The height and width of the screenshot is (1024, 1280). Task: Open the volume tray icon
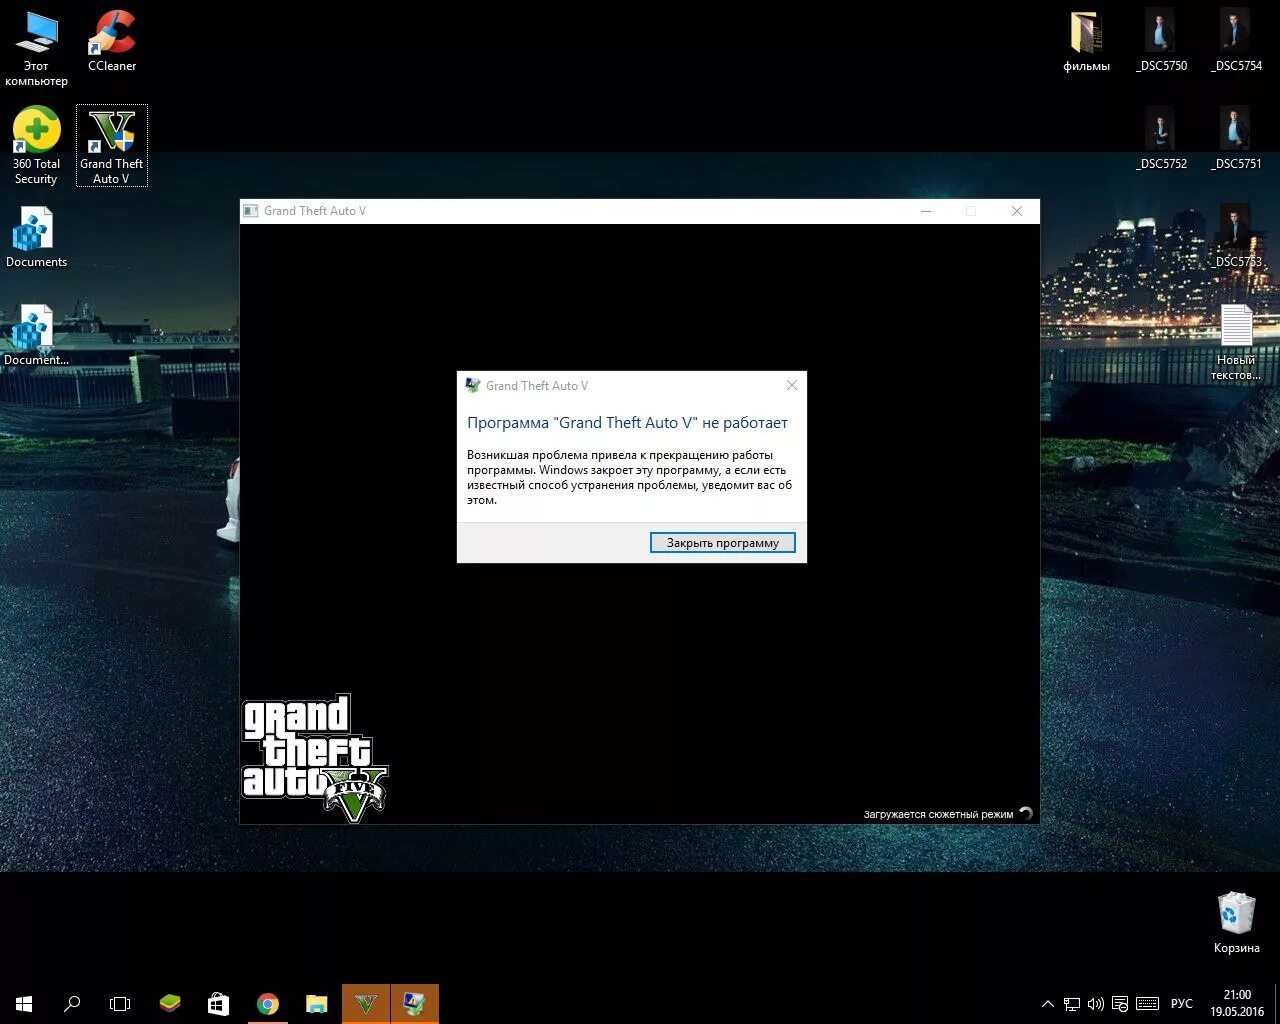point(1095,1004)
